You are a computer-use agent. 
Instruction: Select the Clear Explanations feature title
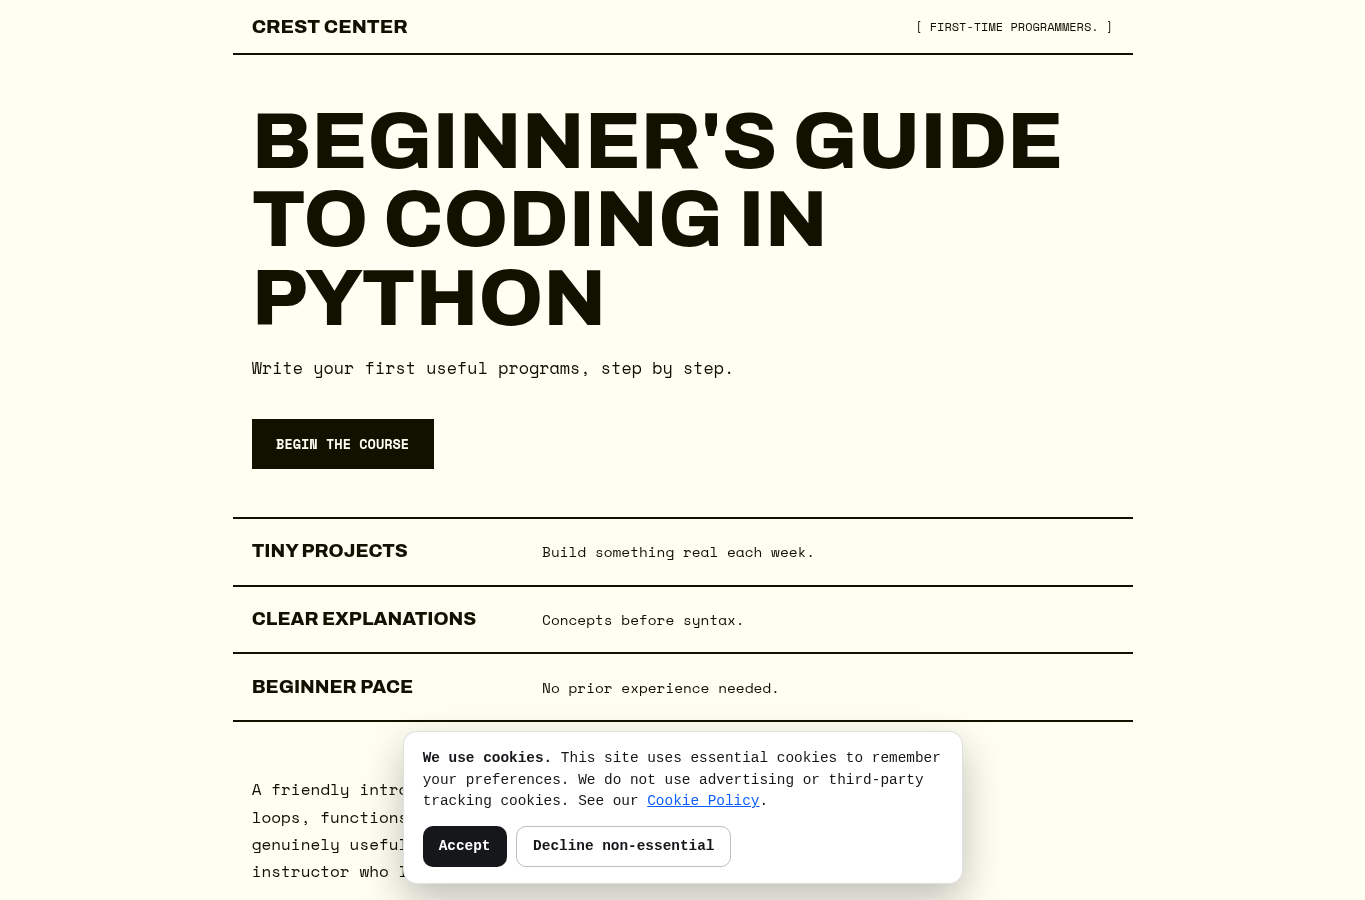(x=364, y=619)
